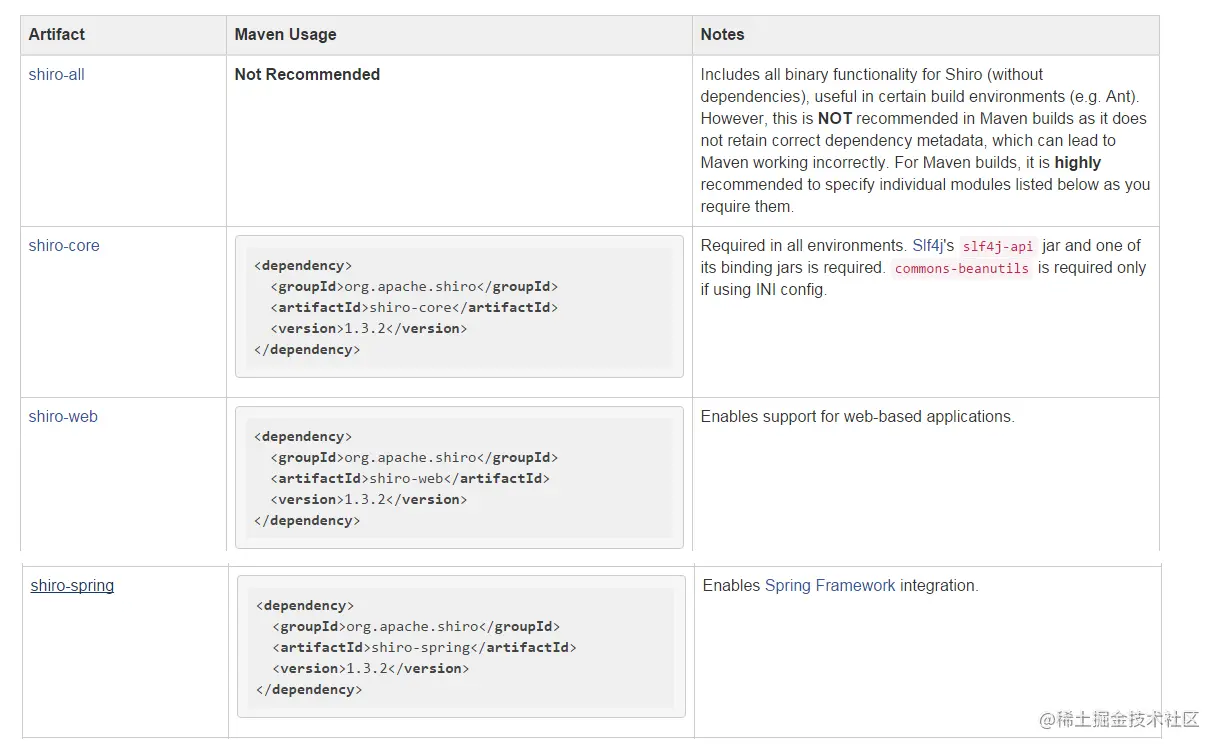Screen dimensions: 1221x751
Task: Click the version line in the shiro-web snippet
Action: 369,499
